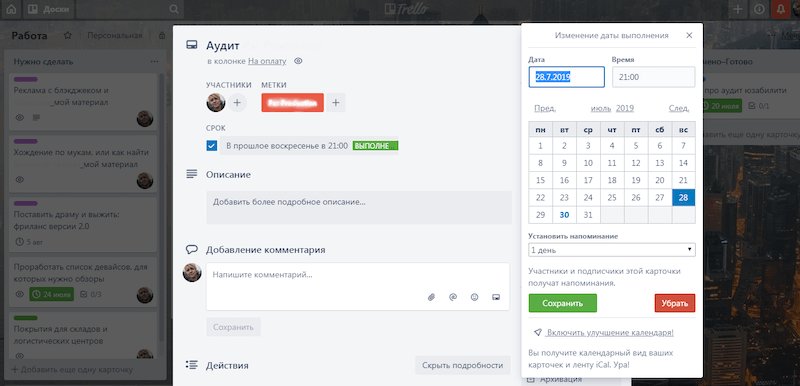This screenshot has height=386, width=800.
Task: Insert emoji with smiley icon
Action: (474, 297)
